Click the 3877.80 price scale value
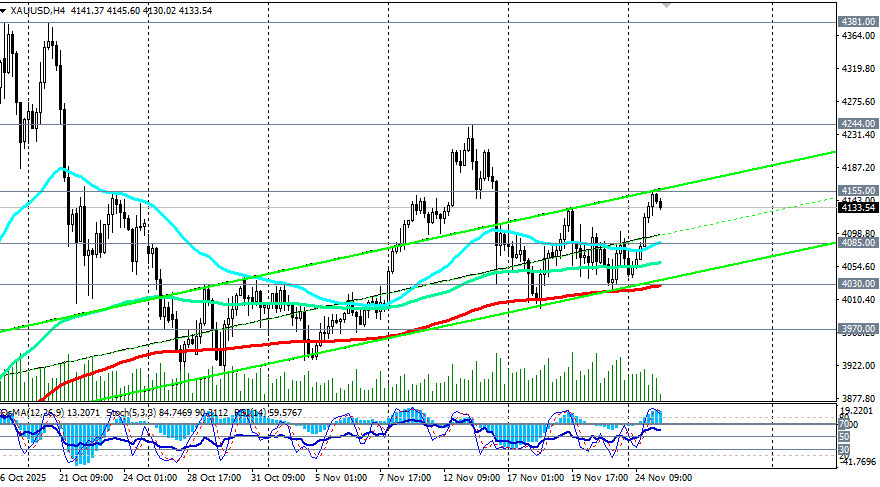880x487 pixels. (859, 398)
